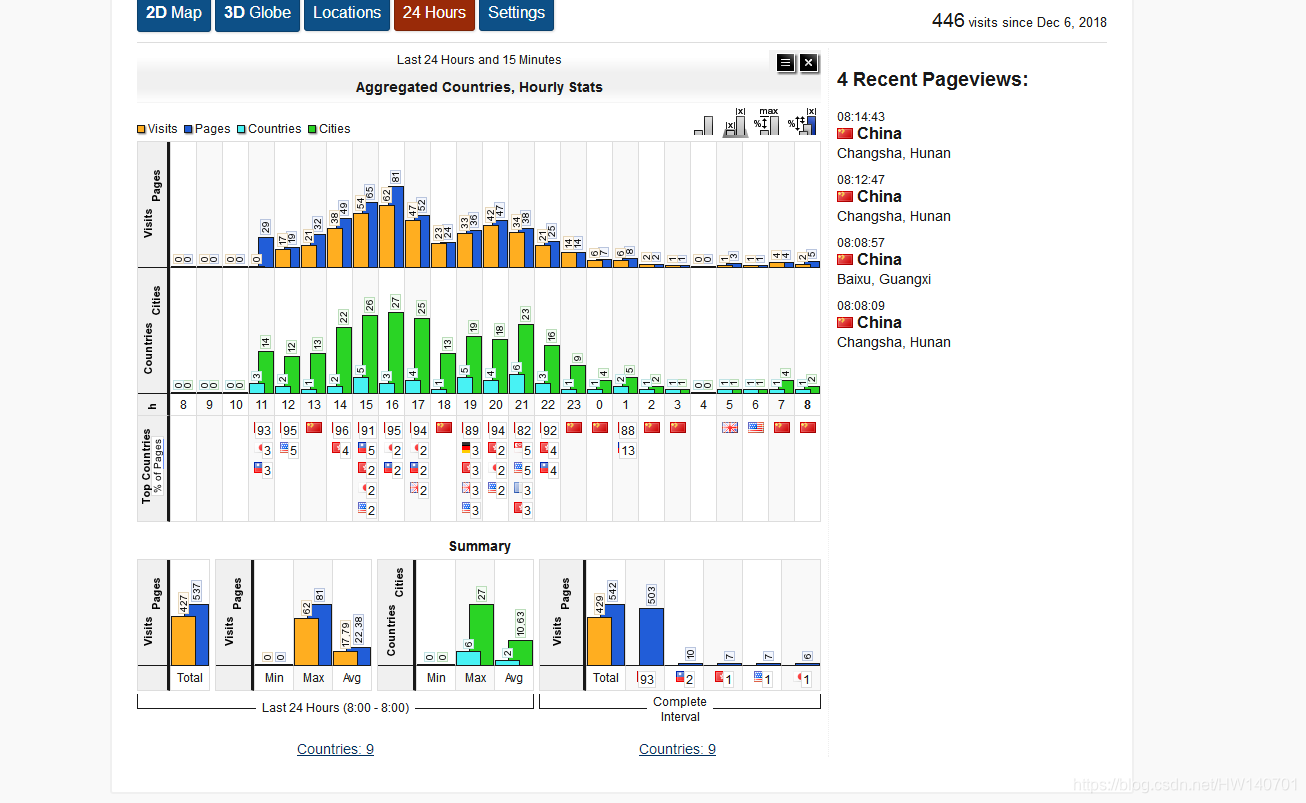Click the green 27 cities bar at hour 16
The width and height of the screenshot is (1306, 803).
coord(396,353)
